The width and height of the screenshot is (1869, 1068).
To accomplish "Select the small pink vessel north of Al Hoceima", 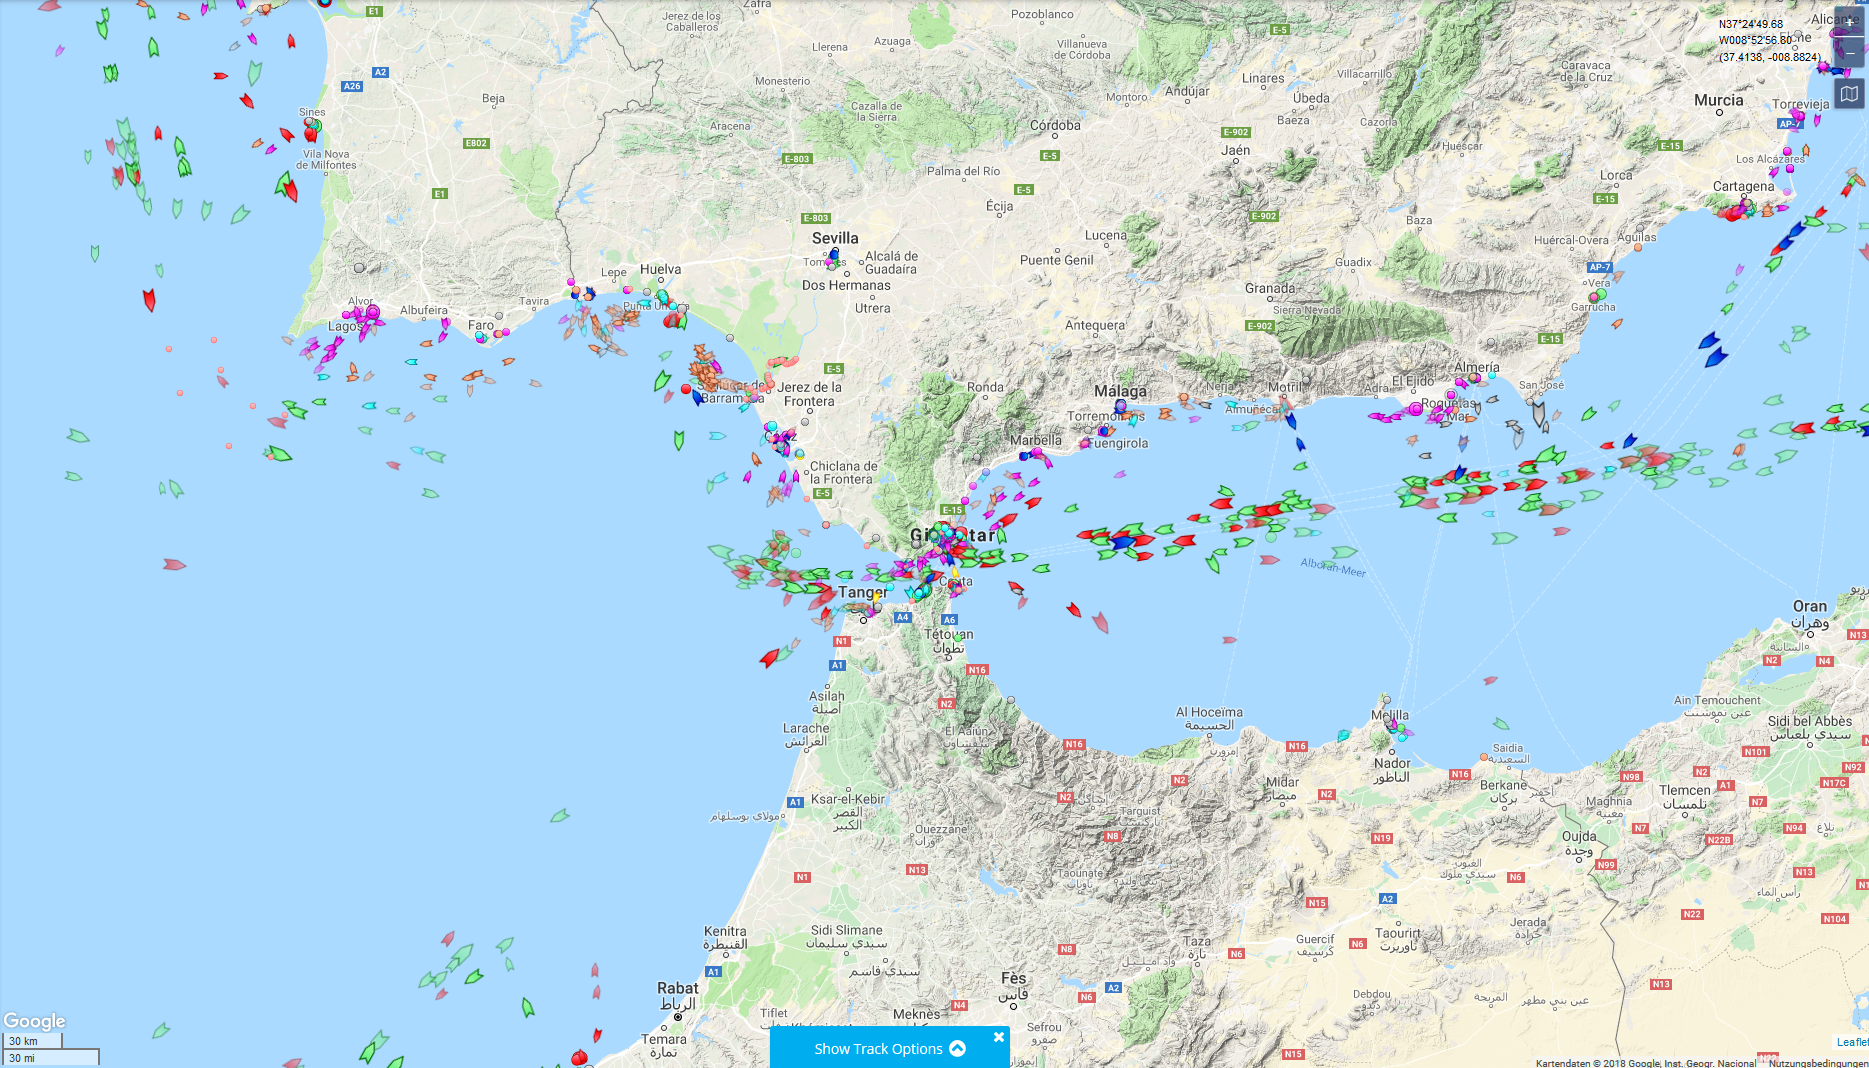I will click(1230, 640).
